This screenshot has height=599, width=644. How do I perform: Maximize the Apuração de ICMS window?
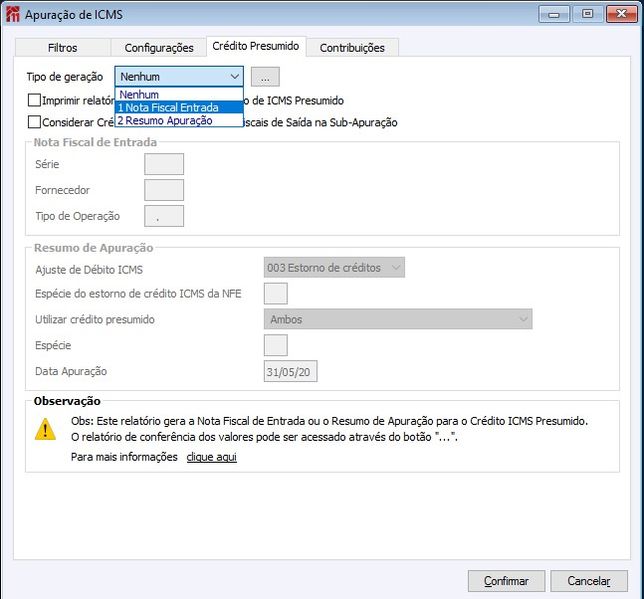588,14
